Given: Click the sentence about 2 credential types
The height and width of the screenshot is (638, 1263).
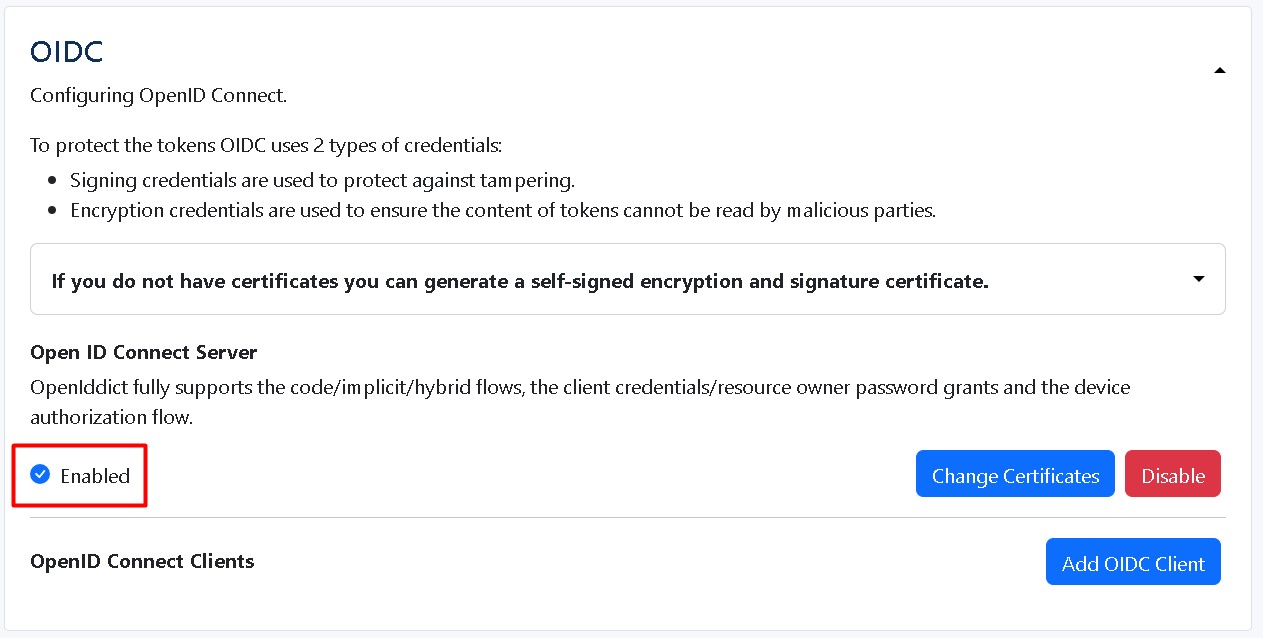Looking at the screenshot, I should pyautogui.click(x=266, y=146).
